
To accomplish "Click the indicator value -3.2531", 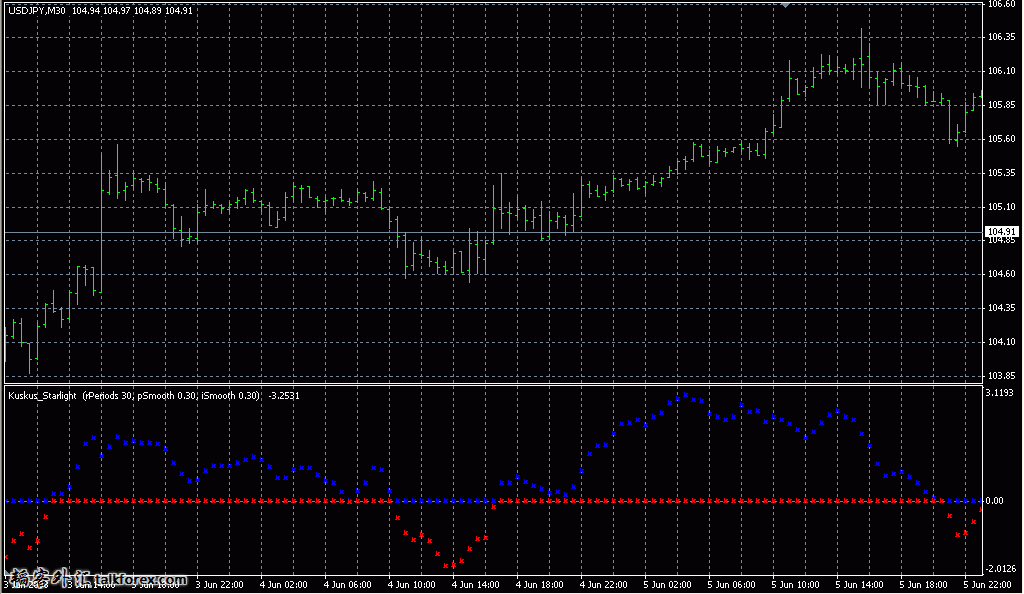I will (284, 396).
